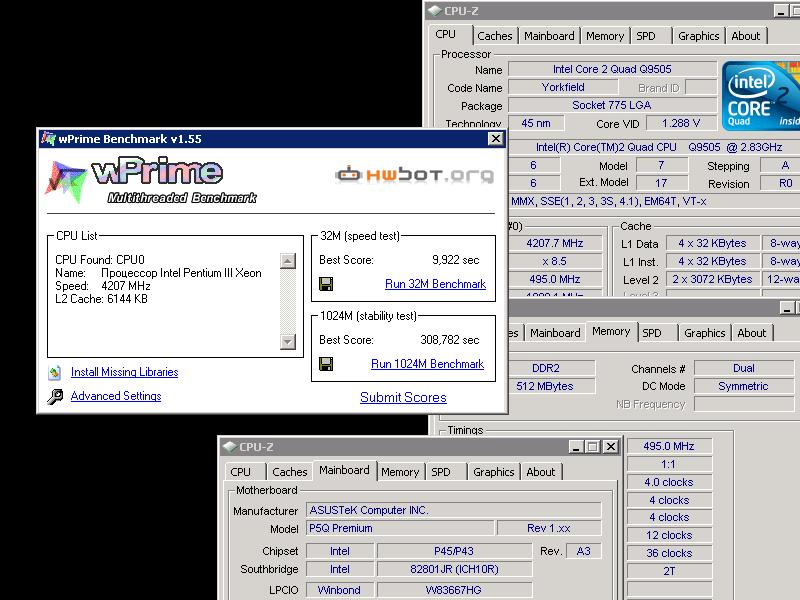Click the Channels Dual field
The width and height of the screenshot is (800, 600).
744,368
